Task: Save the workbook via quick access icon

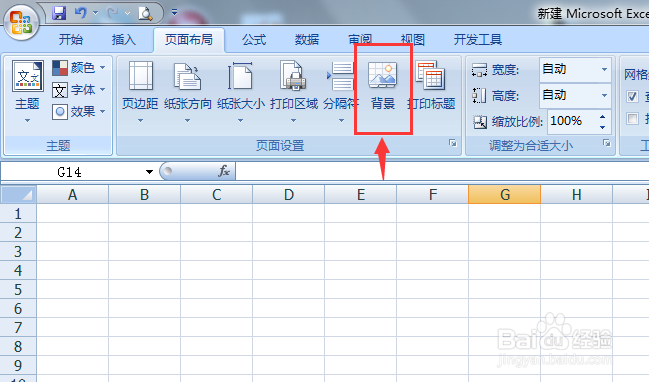Action: pyautogui.click(x=59, y=13)
